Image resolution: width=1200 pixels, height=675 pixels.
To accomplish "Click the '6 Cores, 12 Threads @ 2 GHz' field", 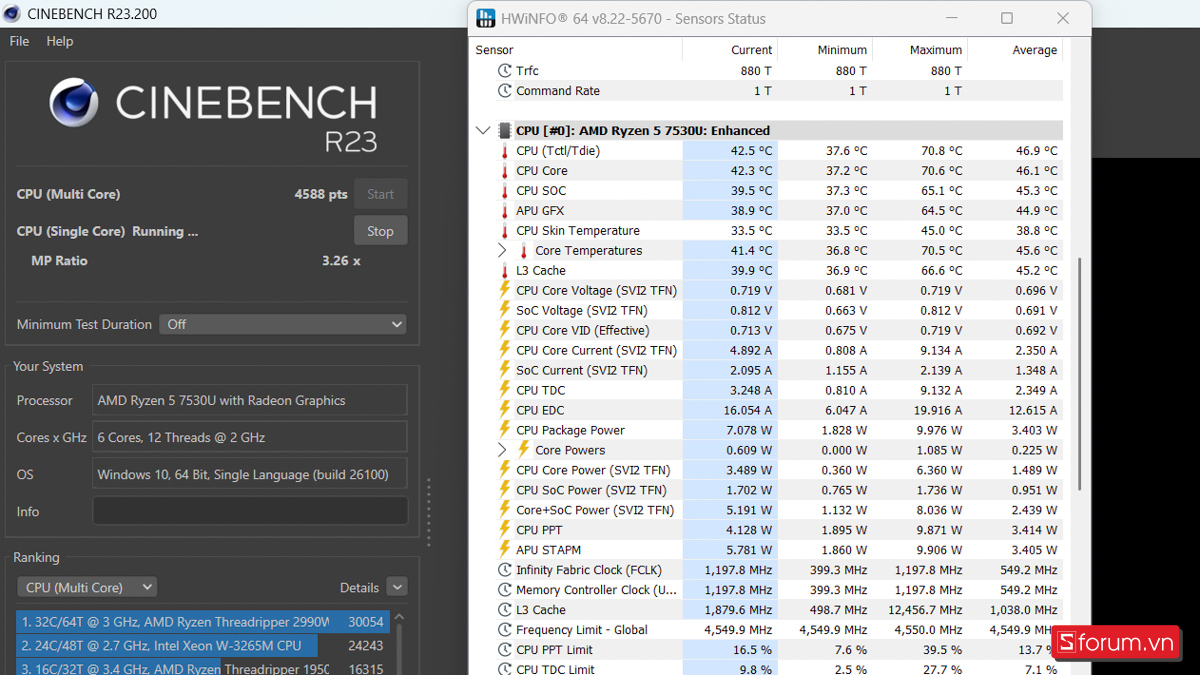I will click(250, 437).
